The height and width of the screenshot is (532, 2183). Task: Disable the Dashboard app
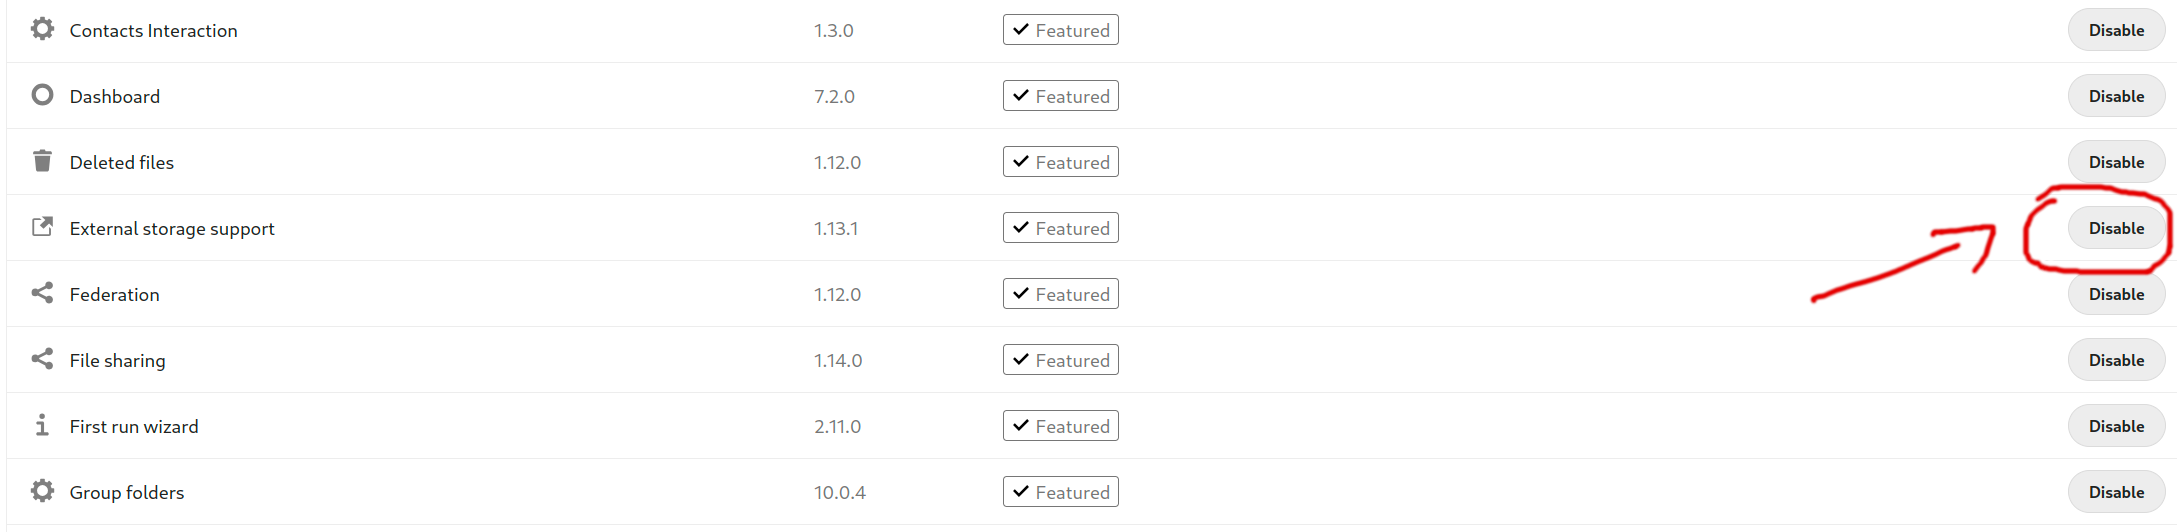coord(2116,96)
